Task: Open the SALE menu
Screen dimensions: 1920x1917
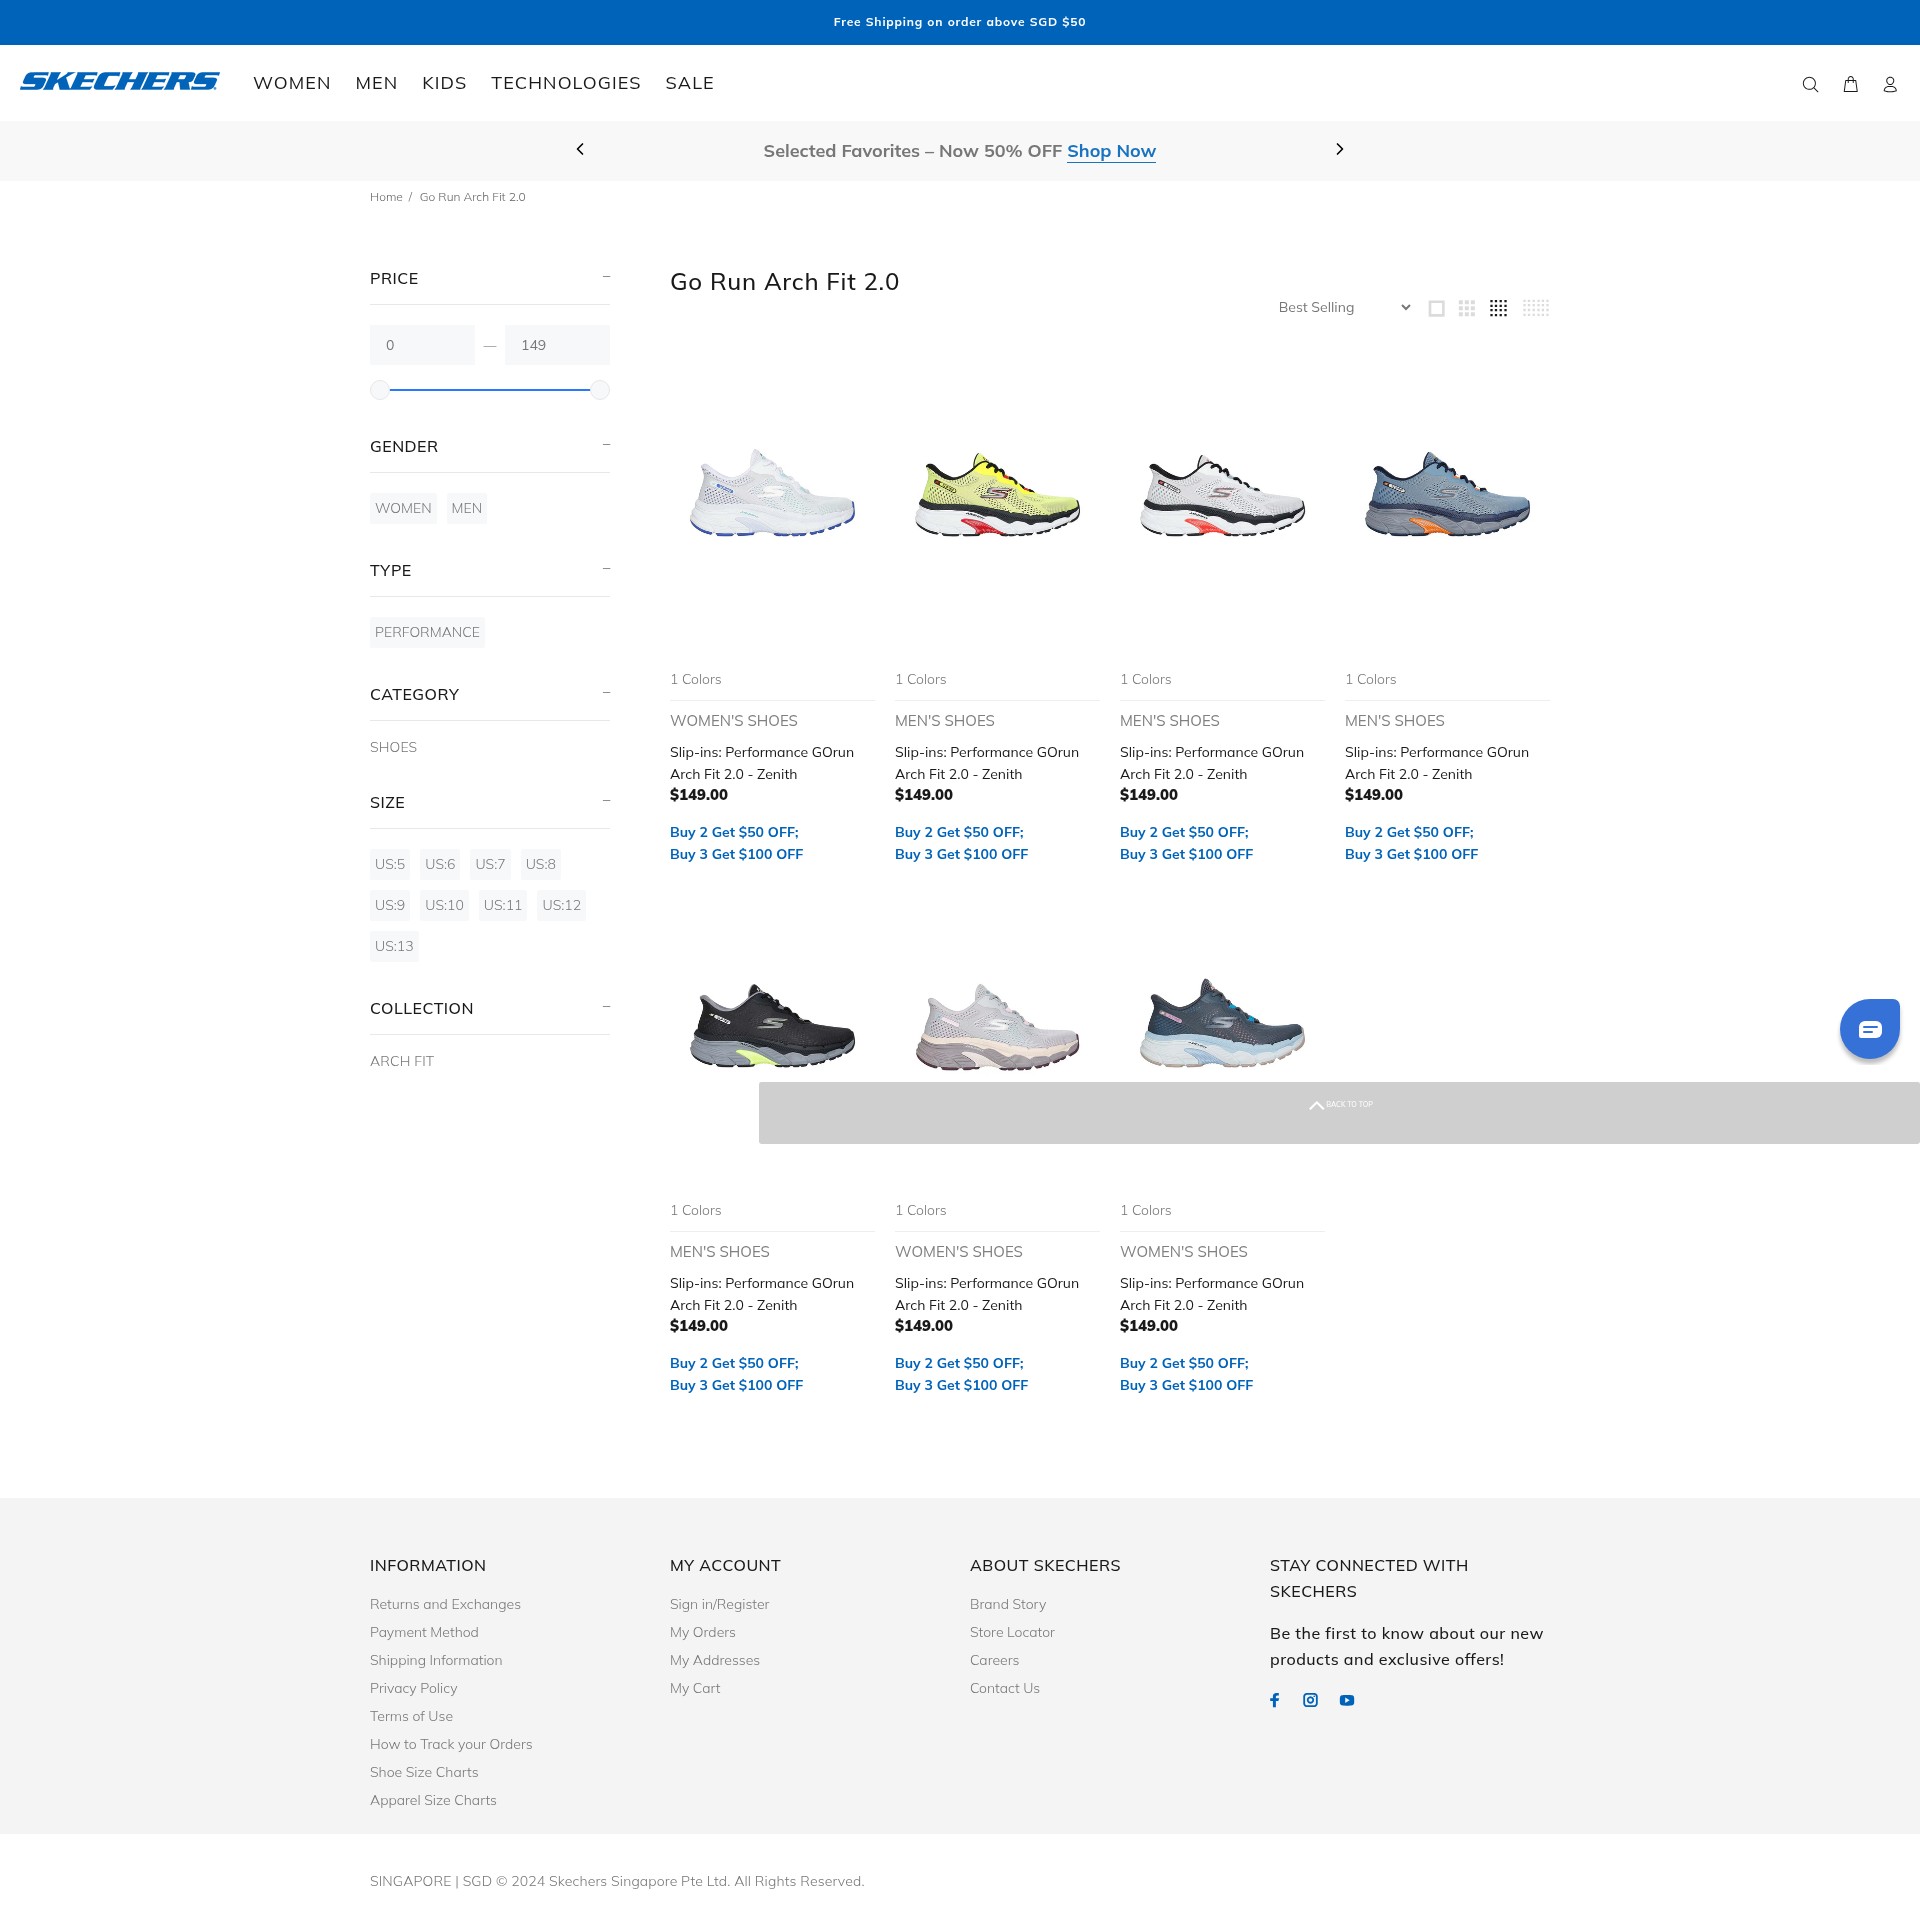Action: tap(690, 83)
